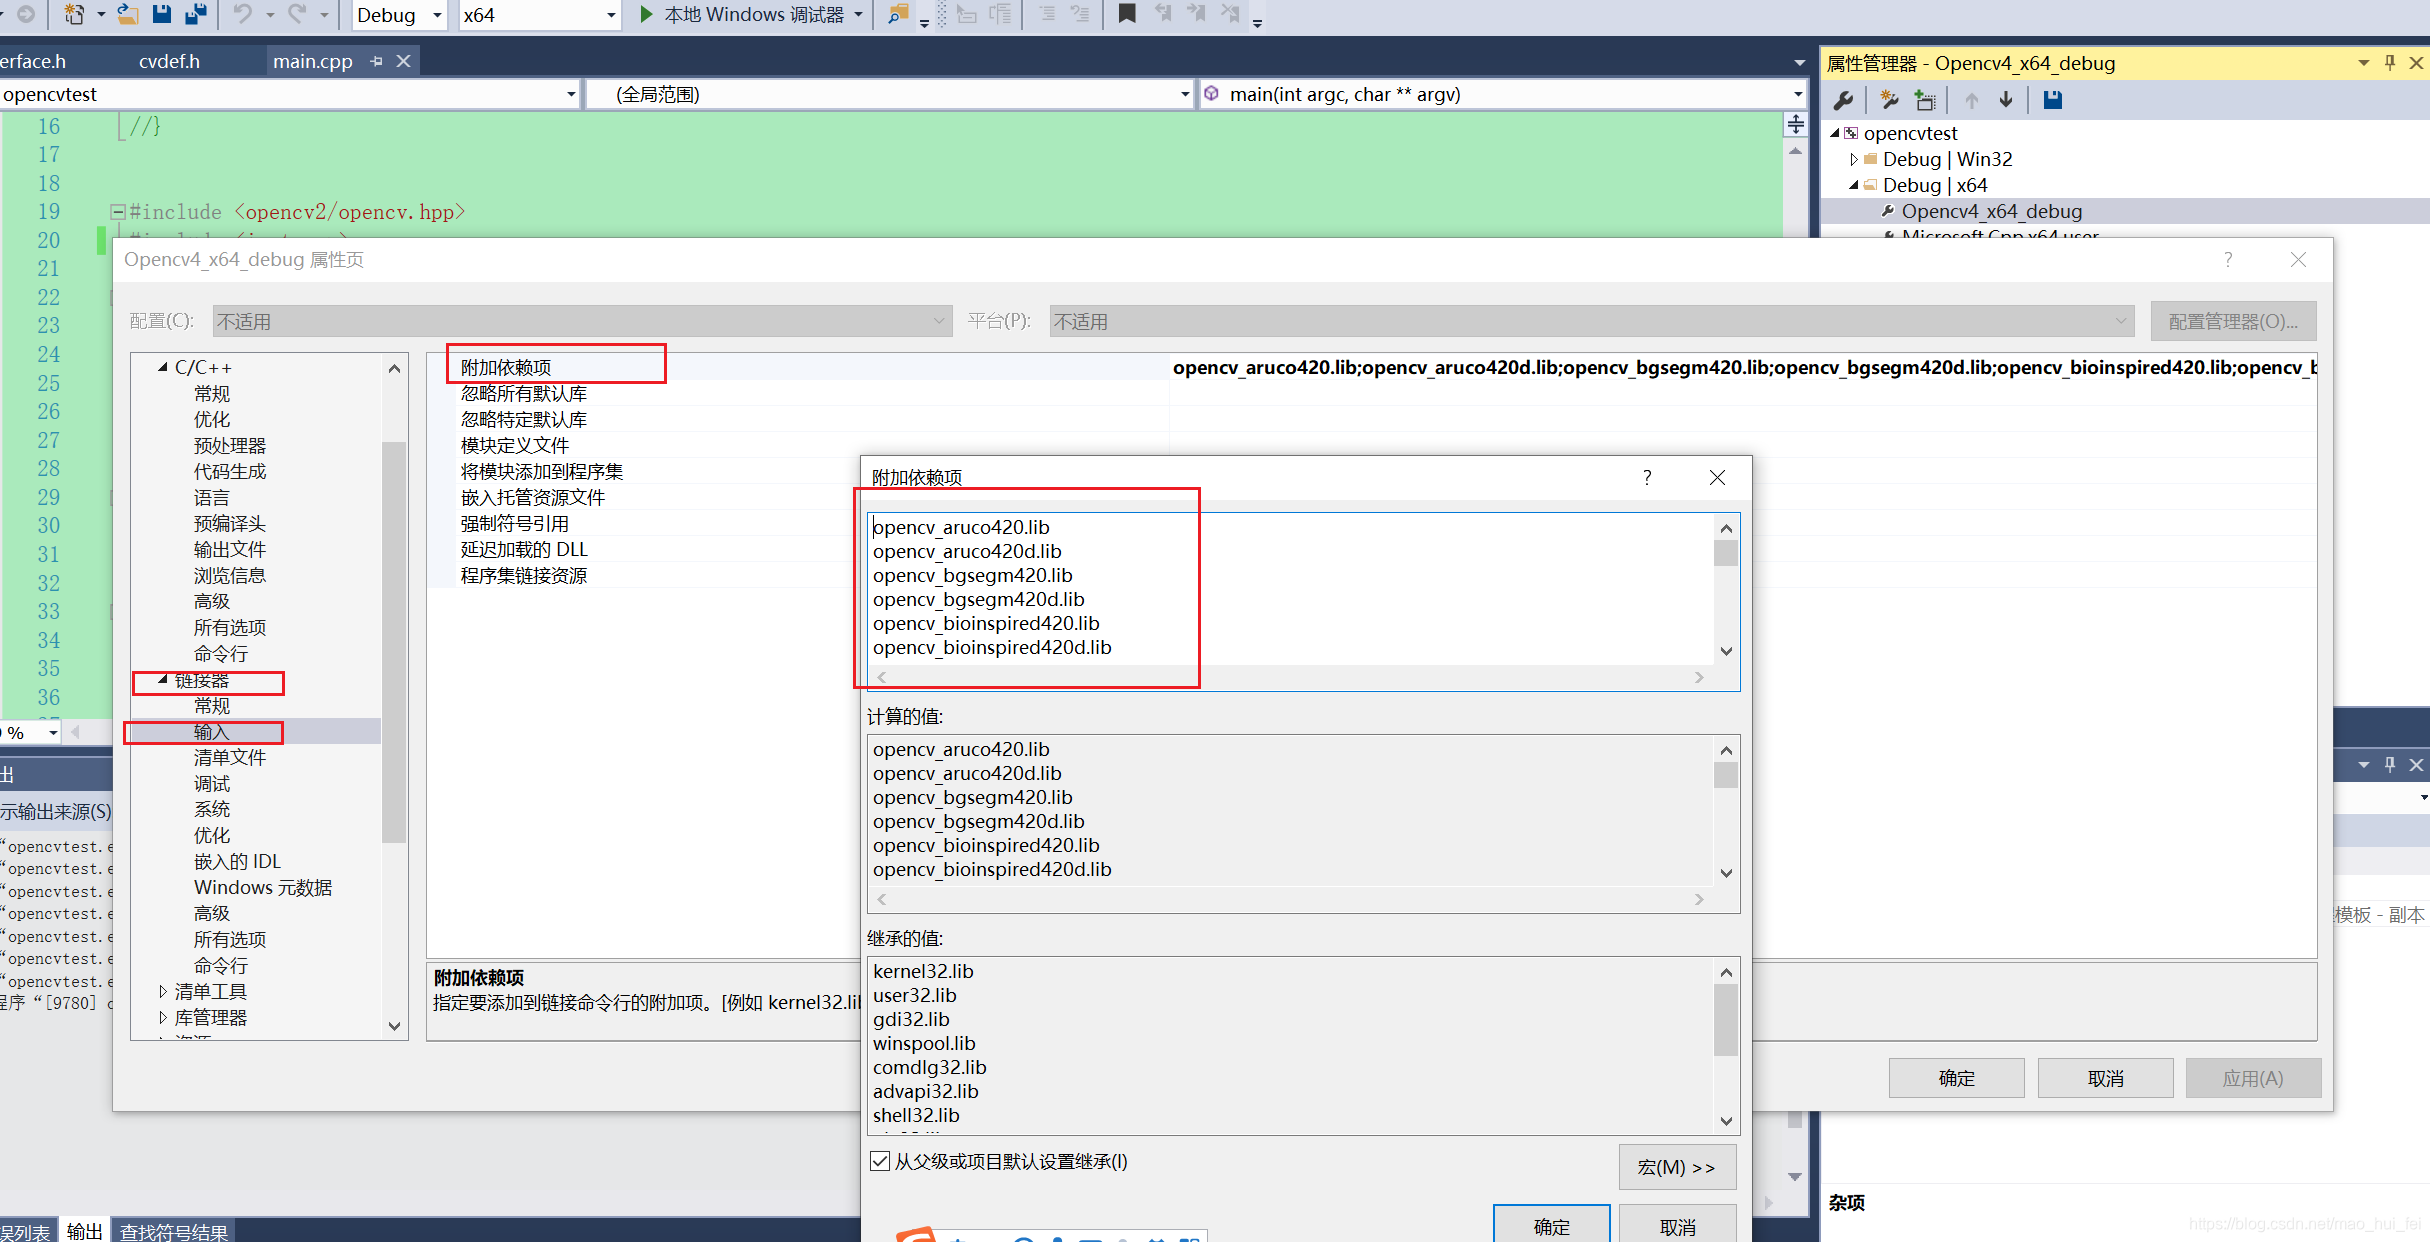Click the wrench Properties icon in 属性管理器
Screen dimensions: 2430x1242
[x=1843, y=100]
